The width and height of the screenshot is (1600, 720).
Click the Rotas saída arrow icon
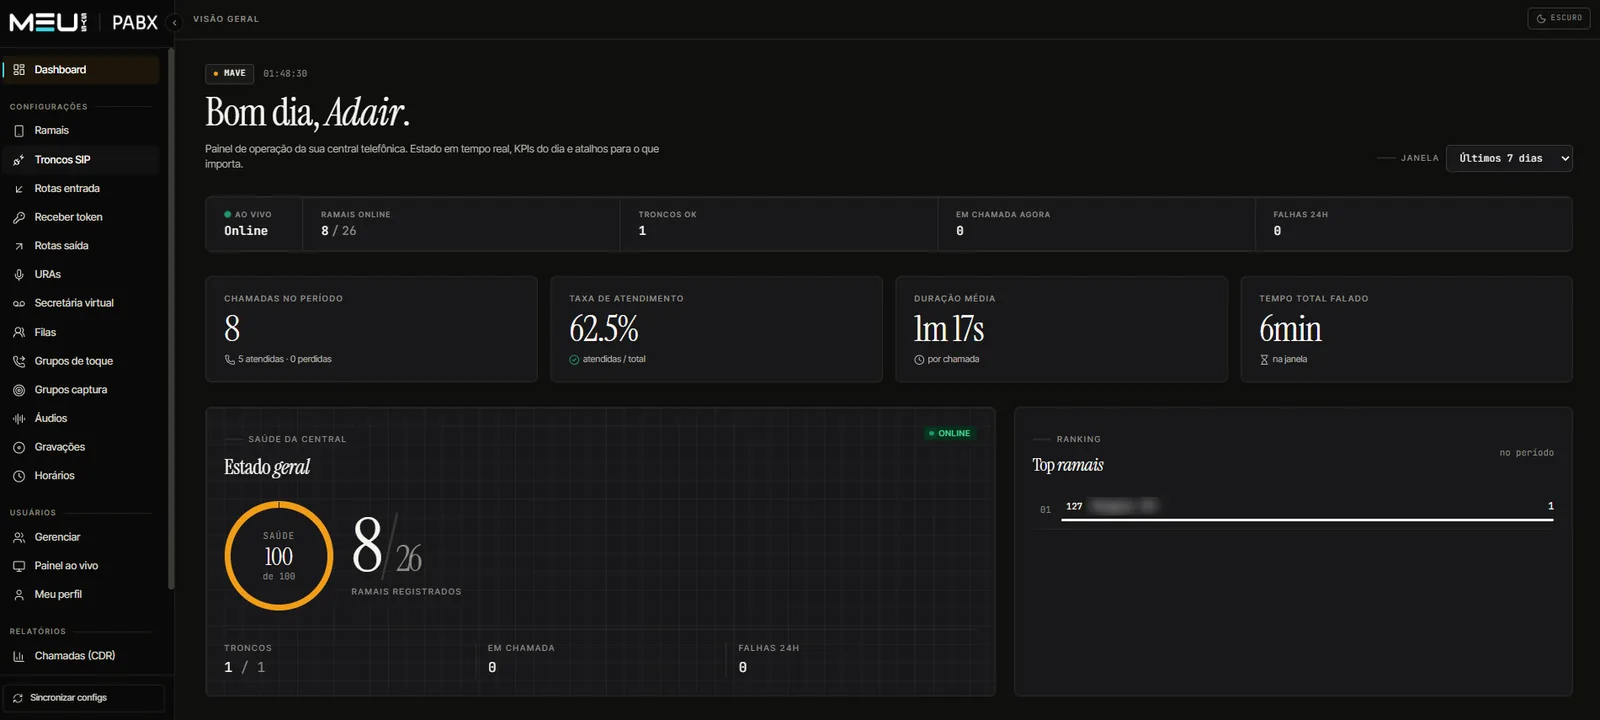tap(19, 246)
